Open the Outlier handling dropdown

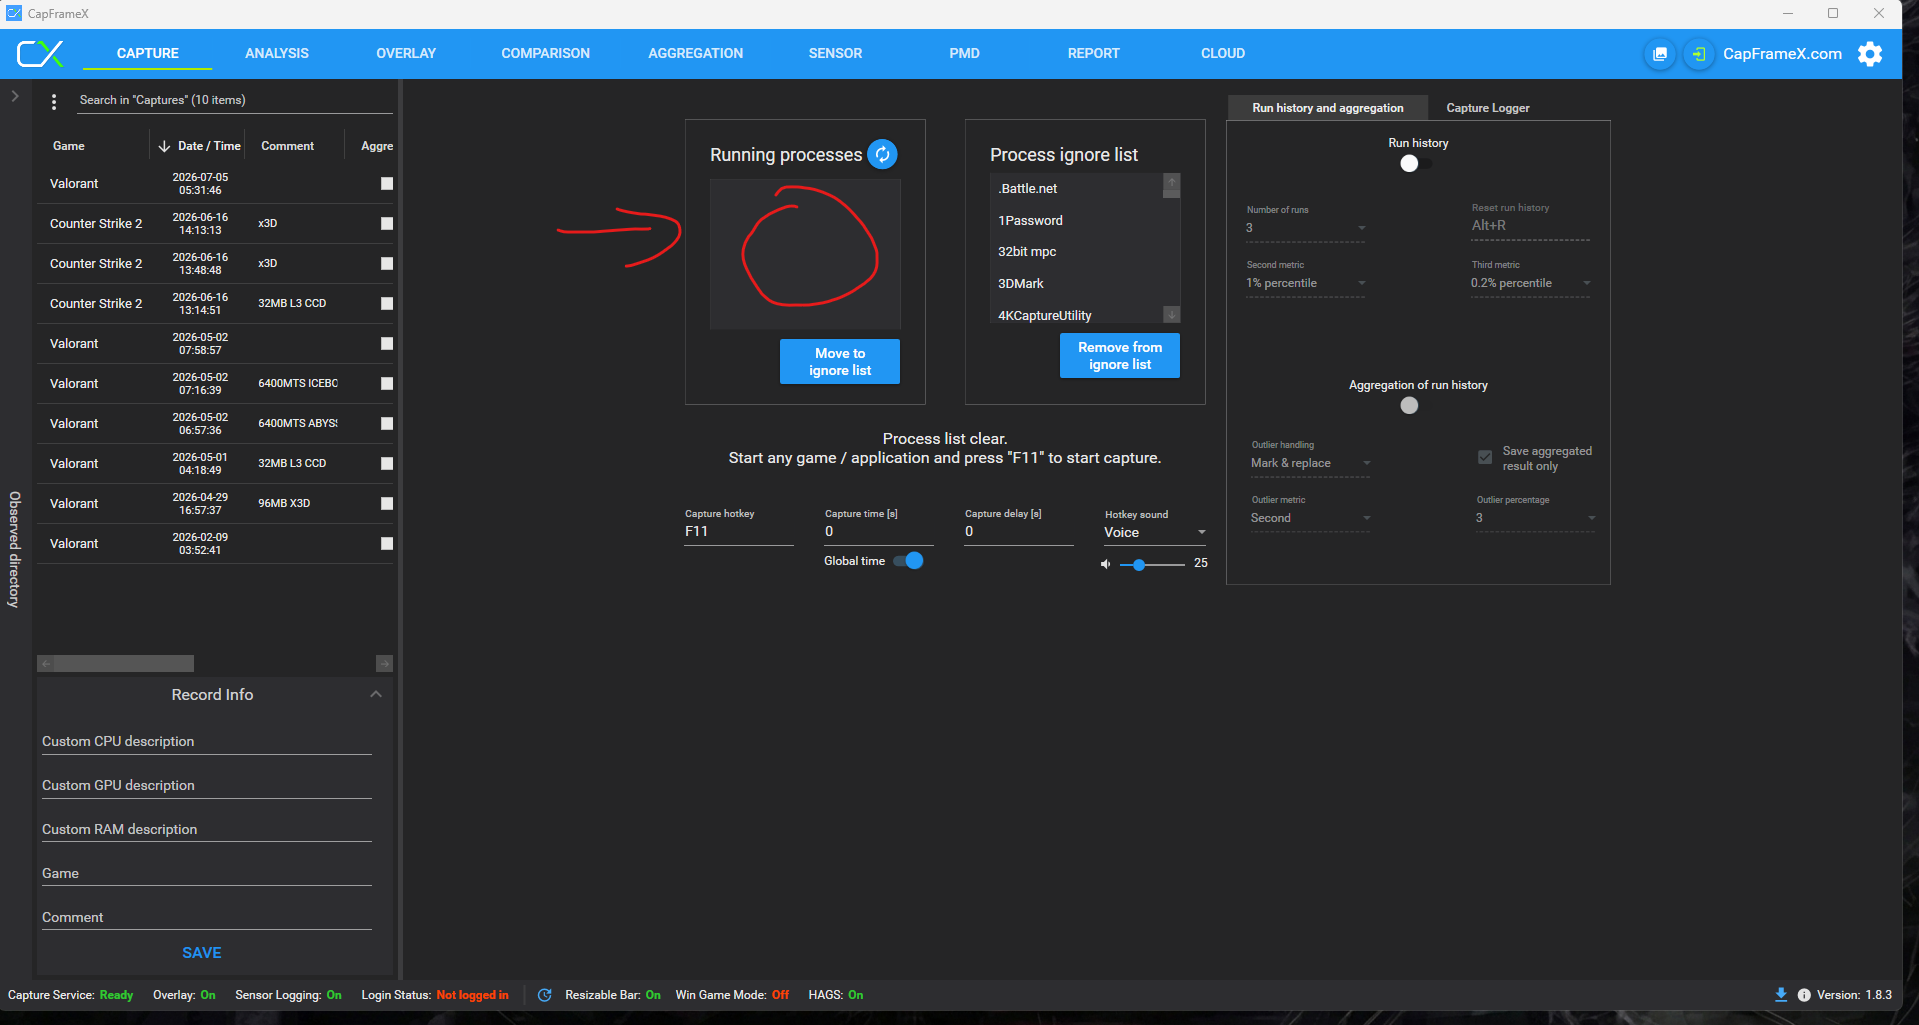(1311, 463)
